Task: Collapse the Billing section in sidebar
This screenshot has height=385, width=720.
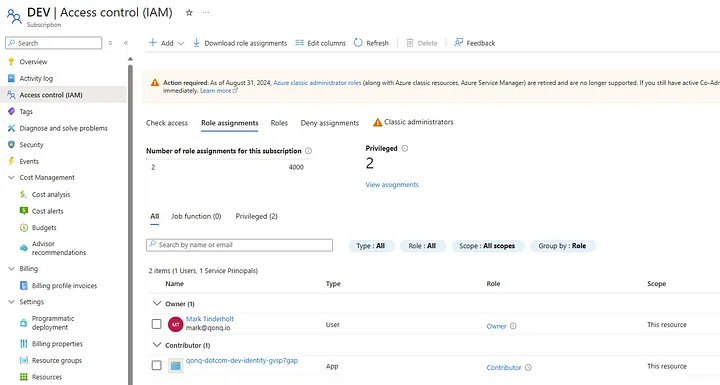Action: click(x=11, y=269)
